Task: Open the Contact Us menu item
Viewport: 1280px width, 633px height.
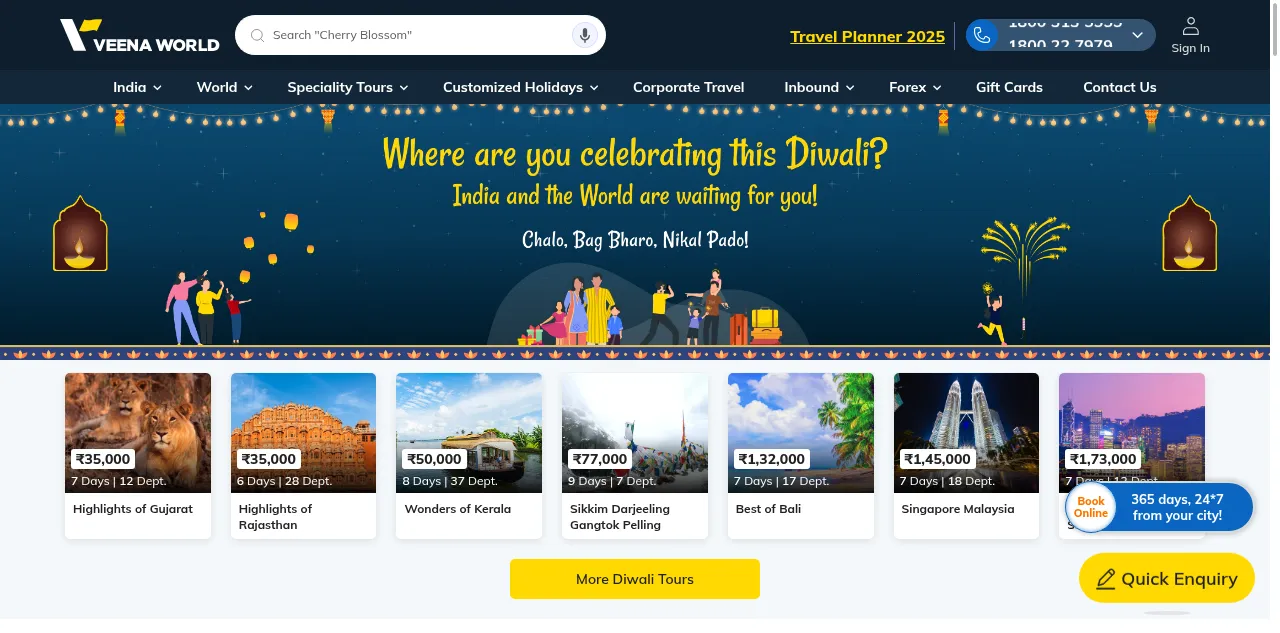Action: pyautogui.click(x=1119, y=87)
